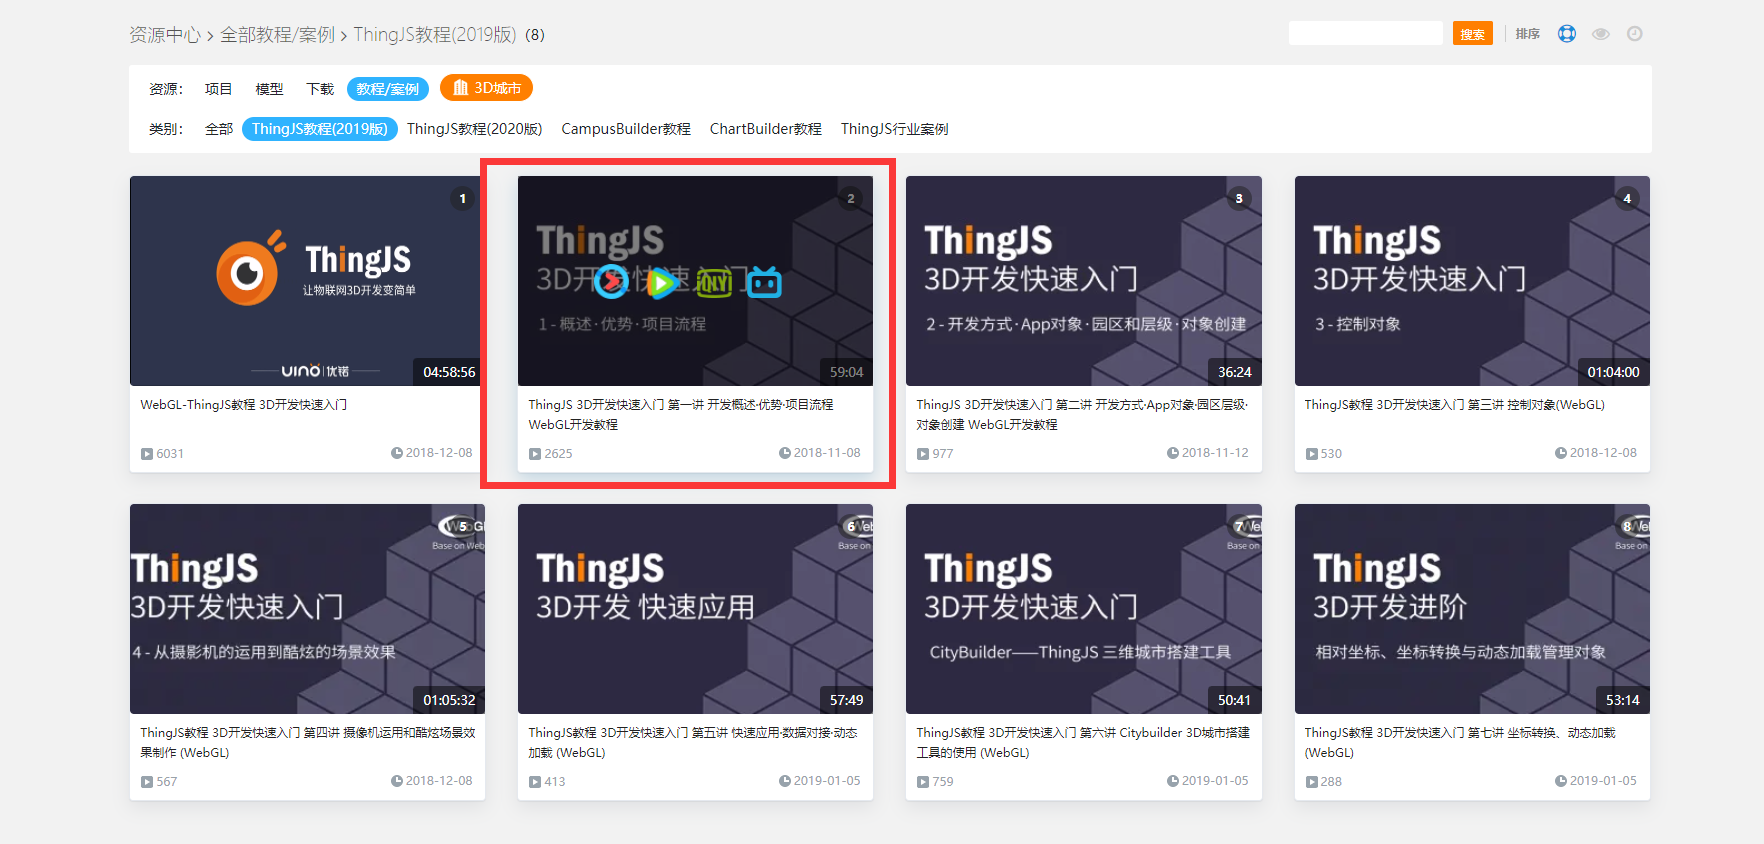Click the view count 567
This screenshot has height=844, width=1764.
pyautogui.click(x=167, y=782)
